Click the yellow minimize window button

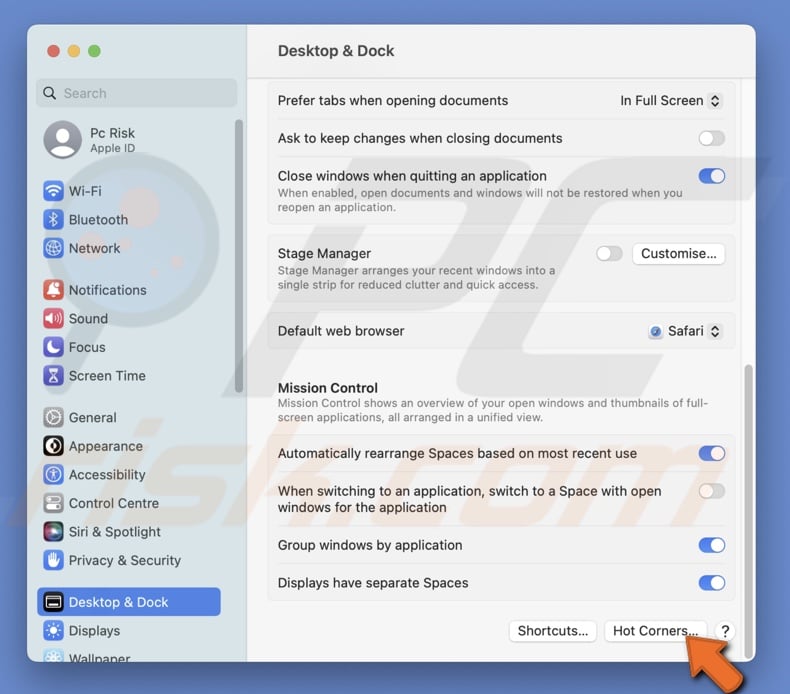(74, 51)
